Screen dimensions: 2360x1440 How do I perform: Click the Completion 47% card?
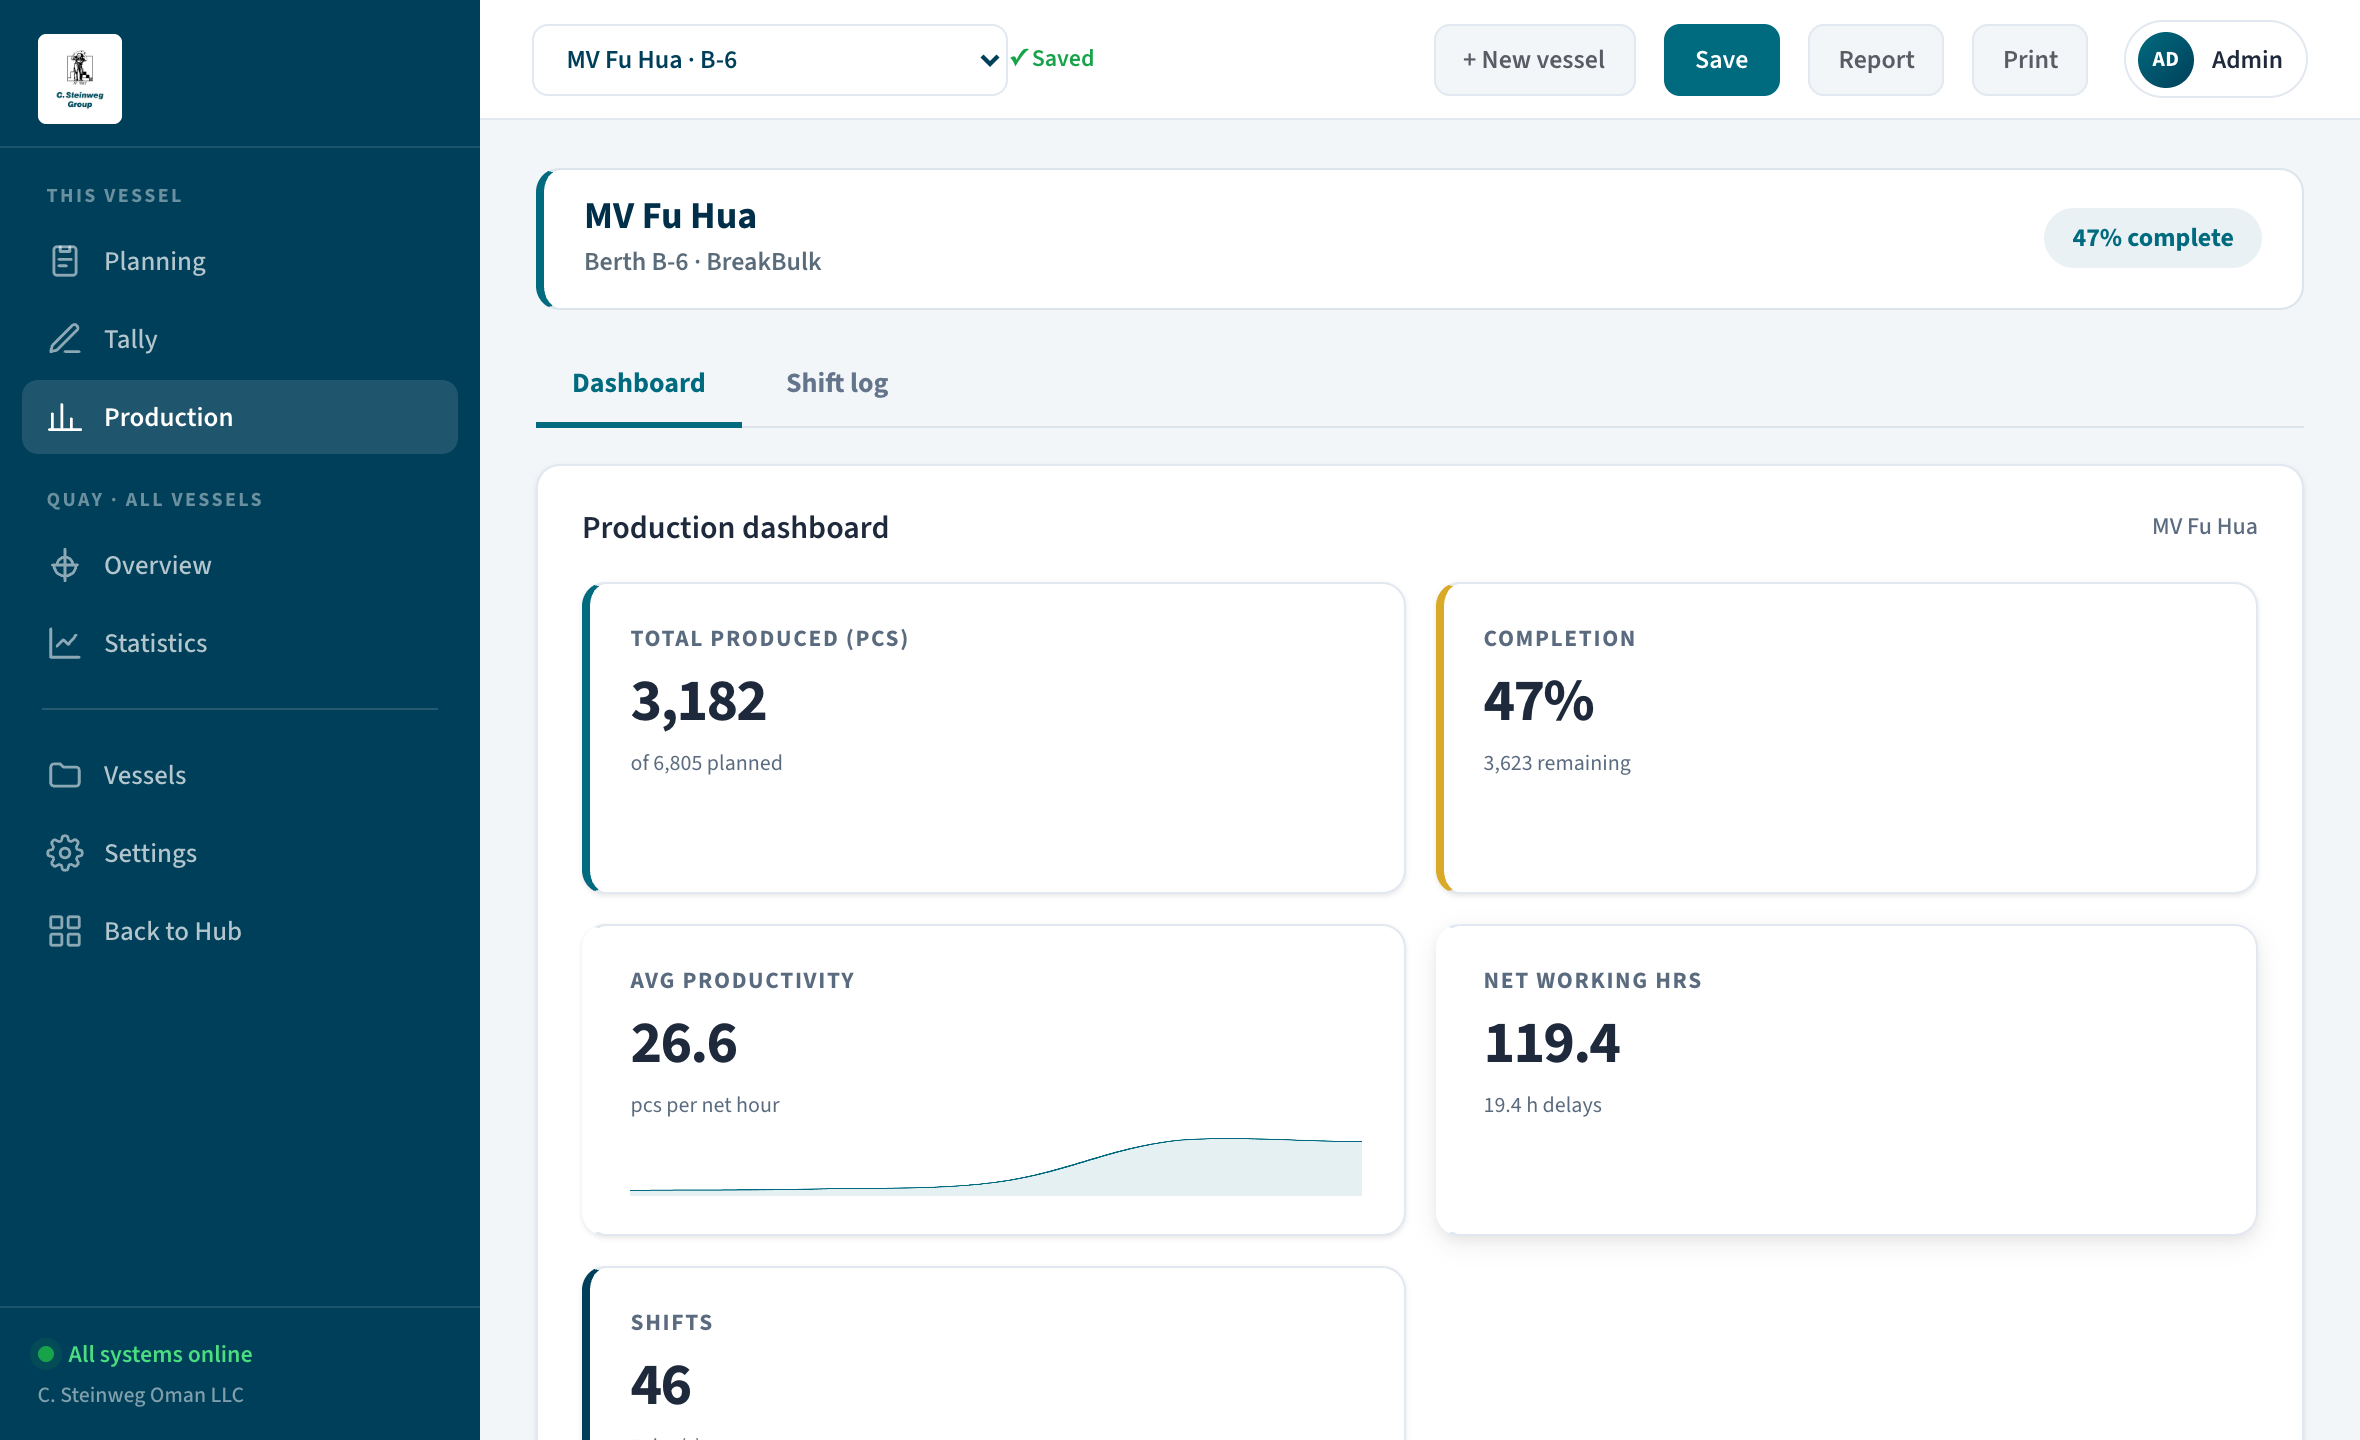[1846, 738]
